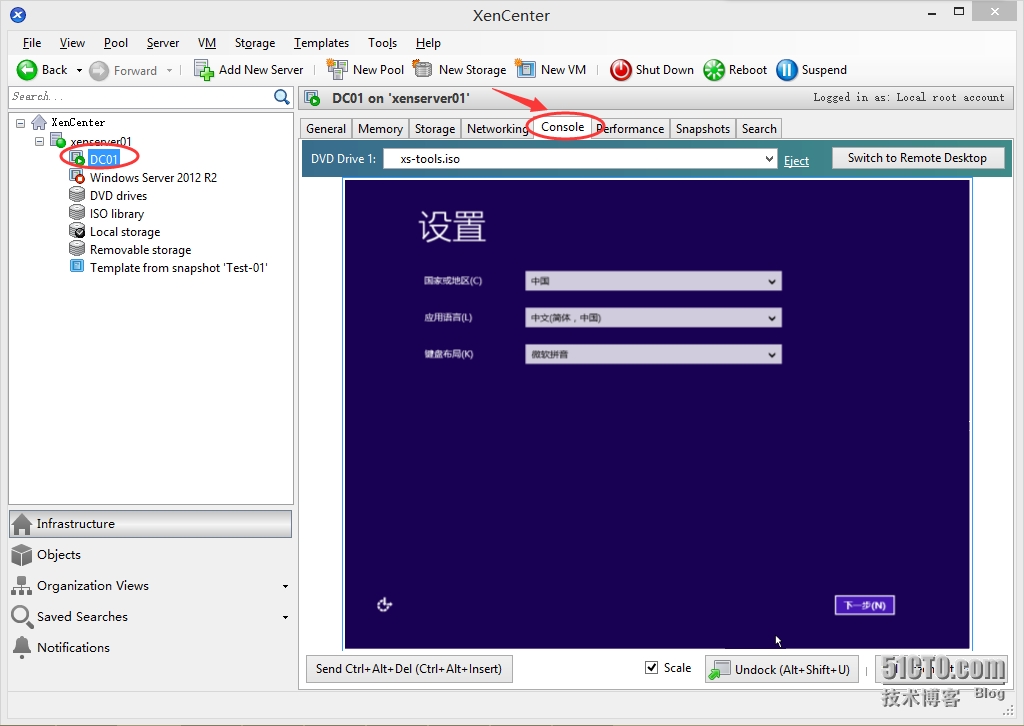1024x726 pixels.
Task: Click the New Pool icon
Action: coord(337,69)
